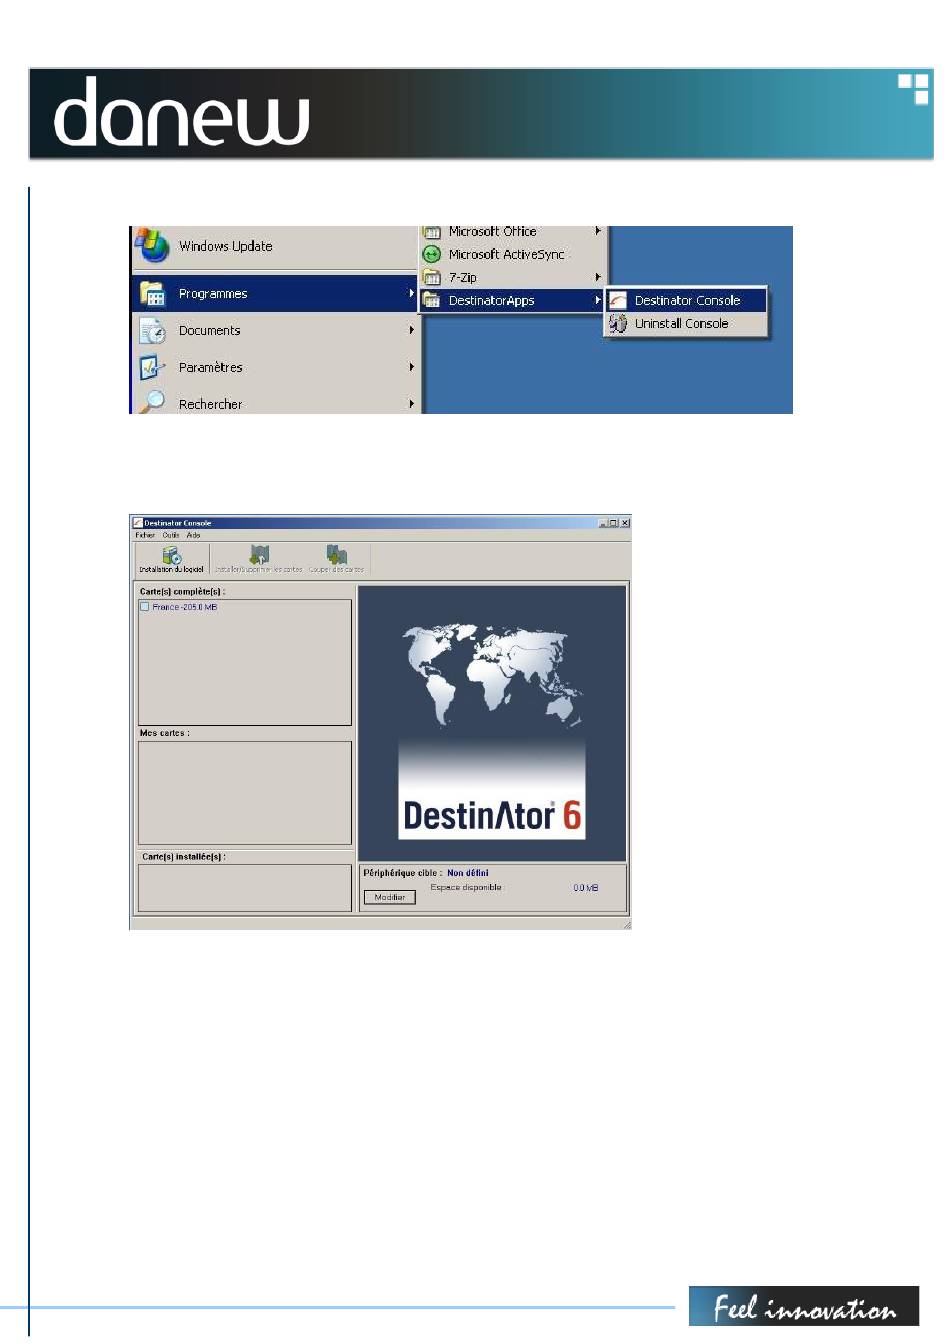The width and height of the screenshot is (950, 1344).
Task: Click the Carte(s) installée(s) heading
Action: pyautogui.click(x=184, y=857)
